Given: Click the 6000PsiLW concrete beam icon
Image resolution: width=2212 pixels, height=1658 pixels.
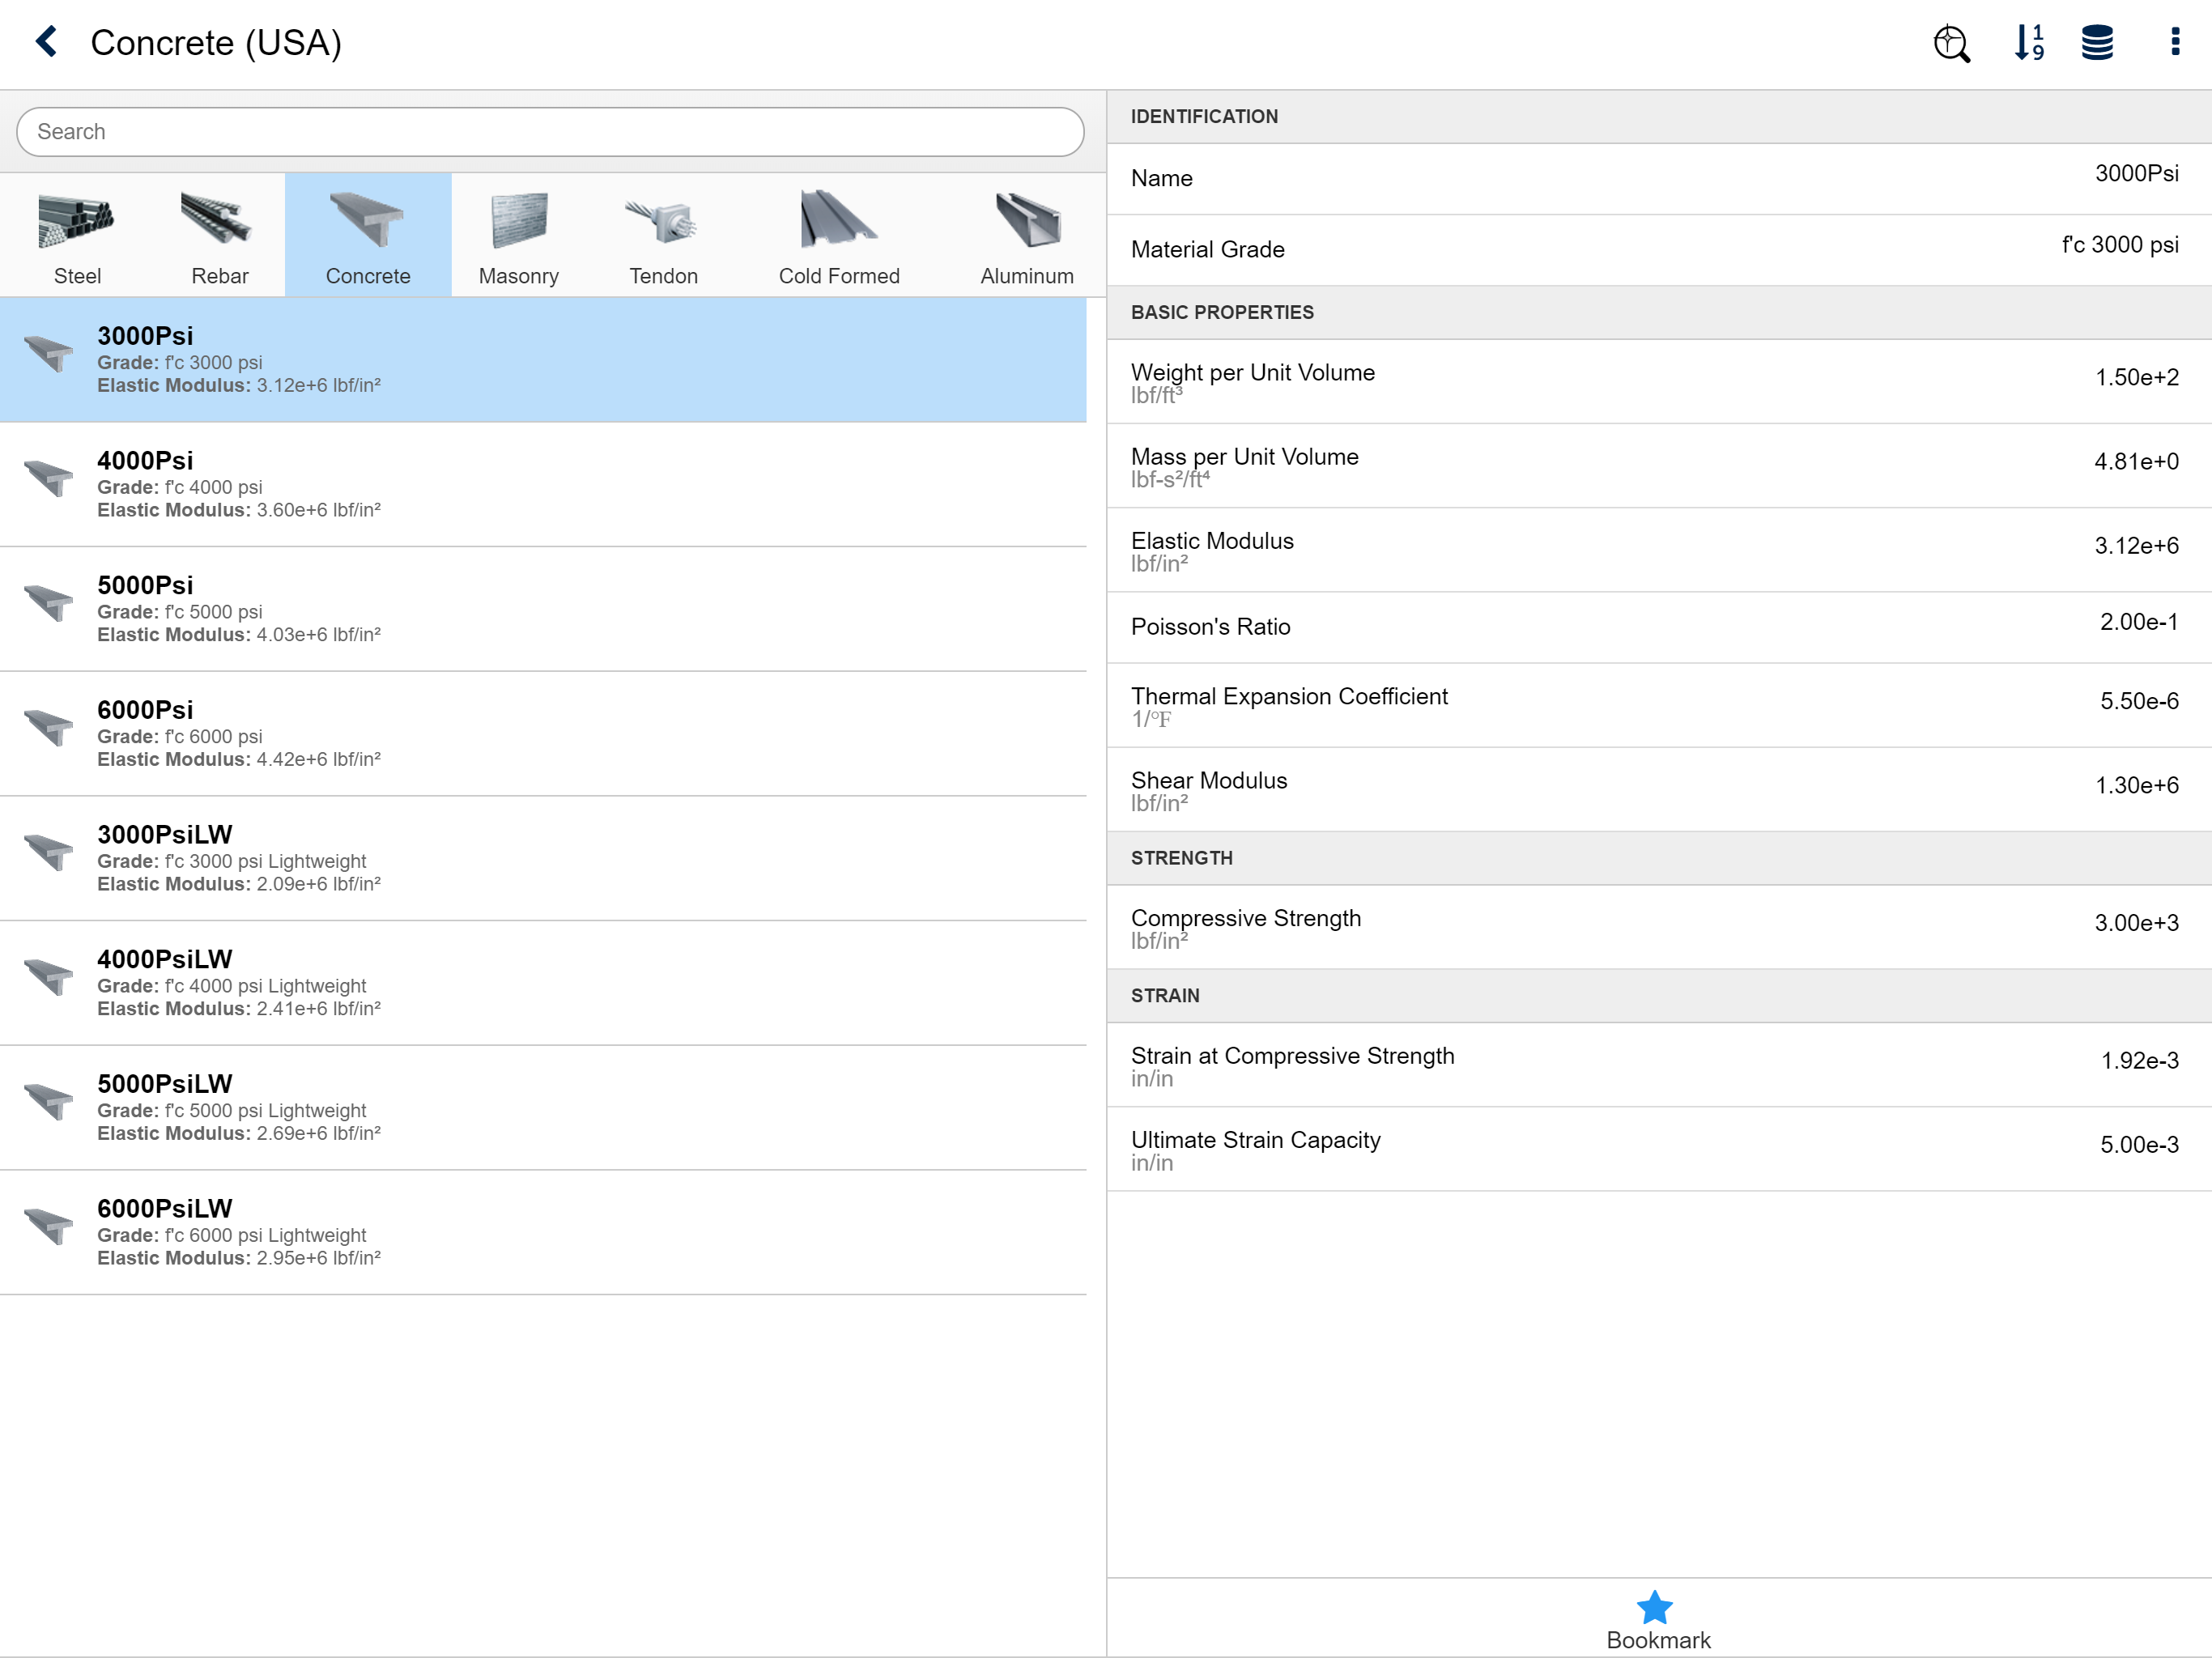Looking at the screenshot, I should pos(48,1226).
